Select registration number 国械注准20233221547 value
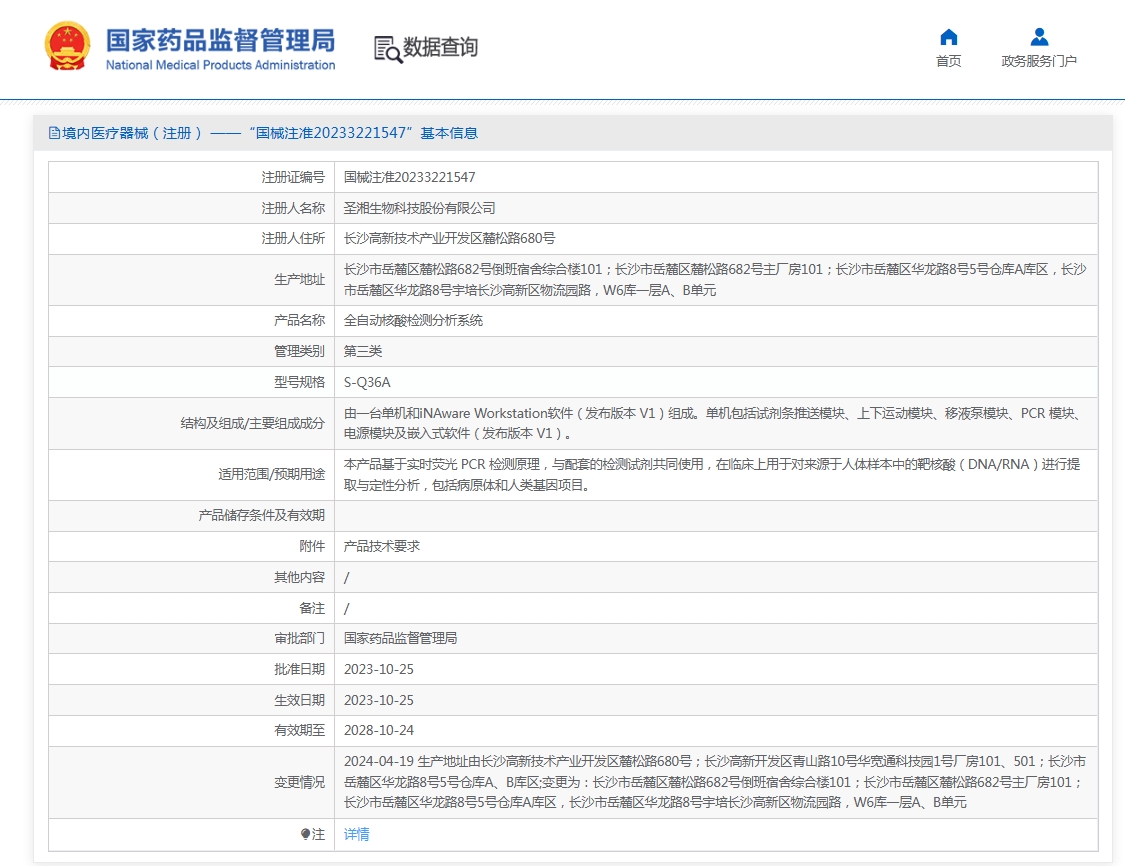The image size is (1125, 866). tap(410, 177)
